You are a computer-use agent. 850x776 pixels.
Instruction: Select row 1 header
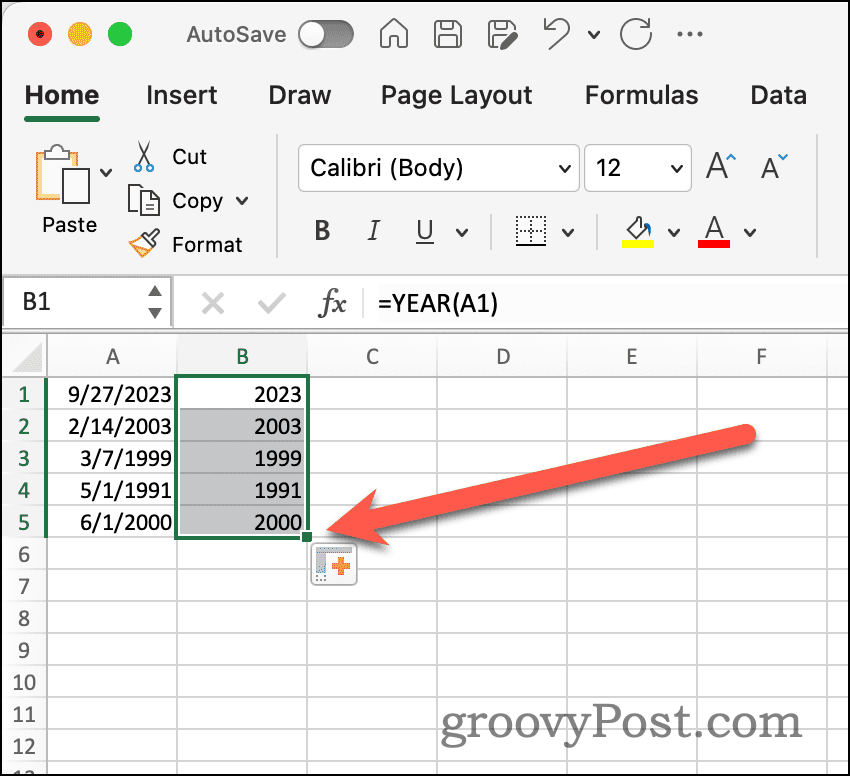coord(24,394)
